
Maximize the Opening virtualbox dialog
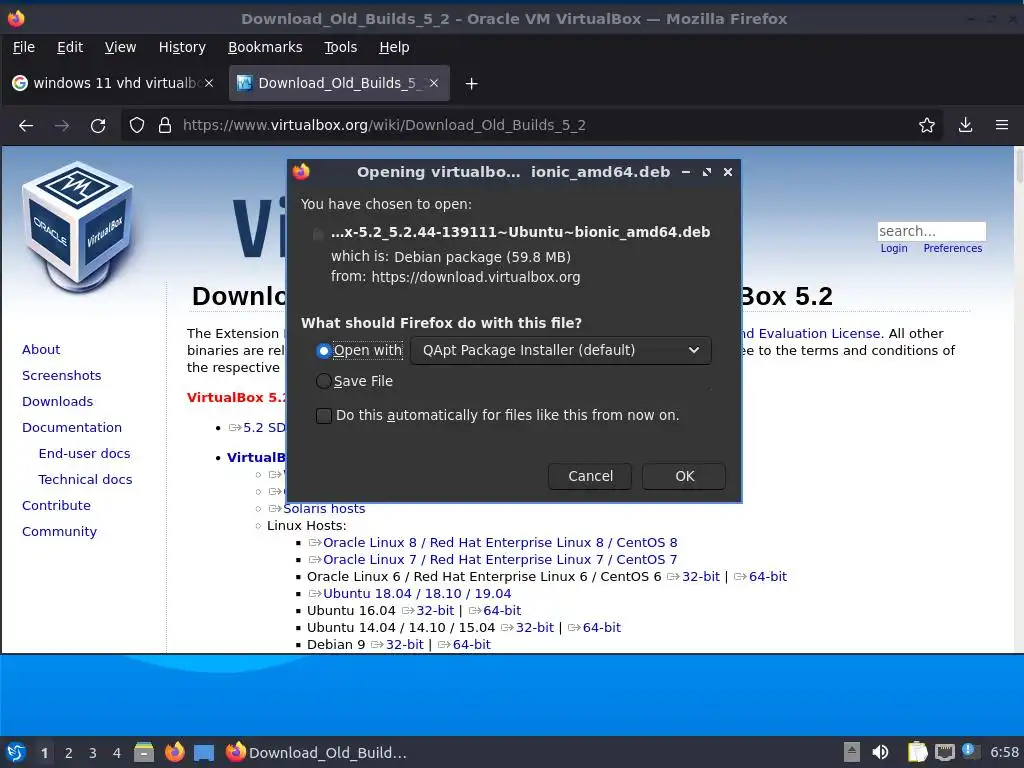[707, 172]
